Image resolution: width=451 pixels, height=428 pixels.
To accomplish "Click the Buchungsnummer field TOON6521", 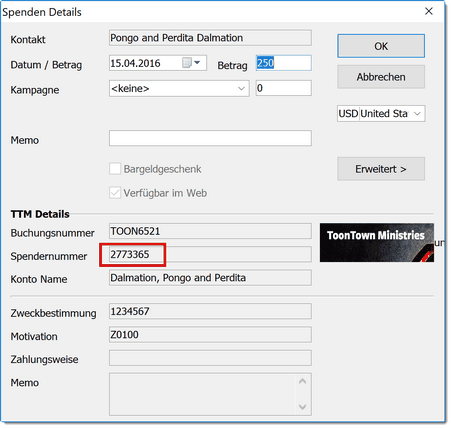I will tap(210, 231).
